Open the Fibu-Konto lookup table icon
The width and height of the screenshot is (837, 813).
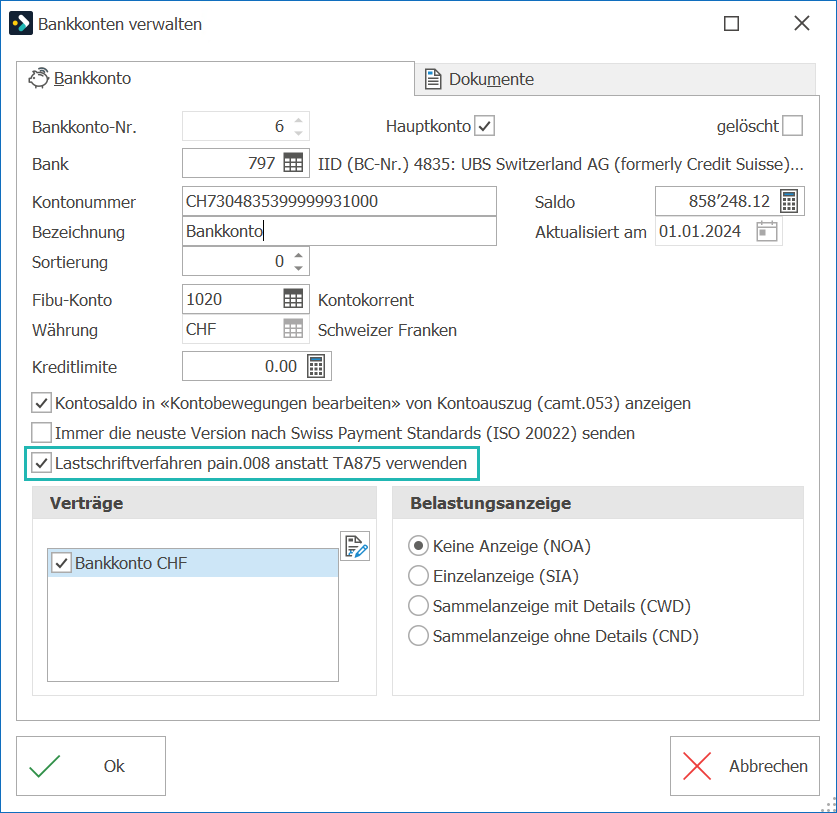[293, 299]
